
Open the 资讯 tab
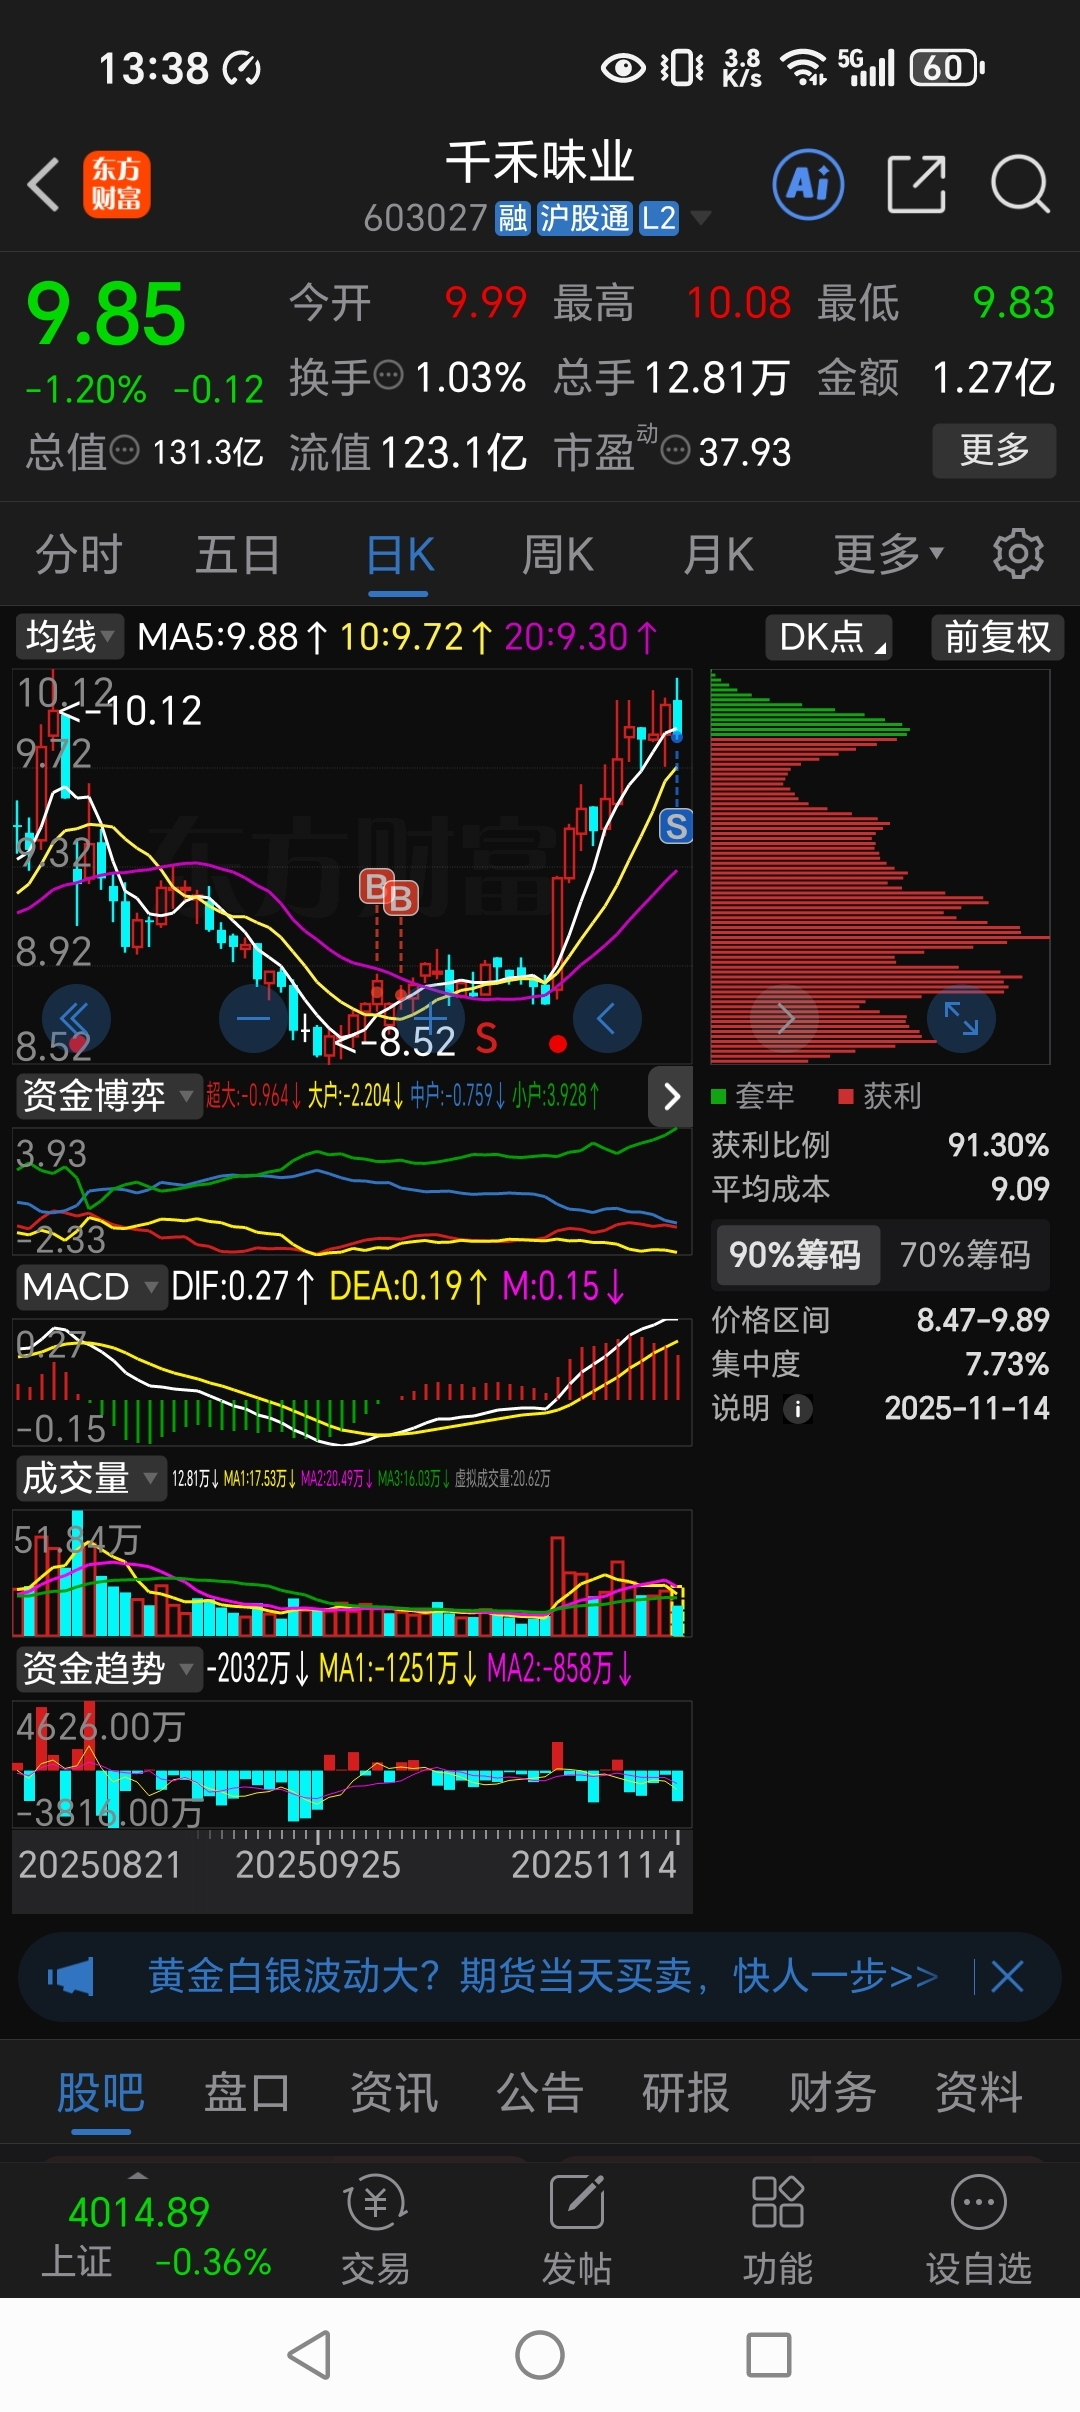pyautogui.click(x=394, y=2092)
